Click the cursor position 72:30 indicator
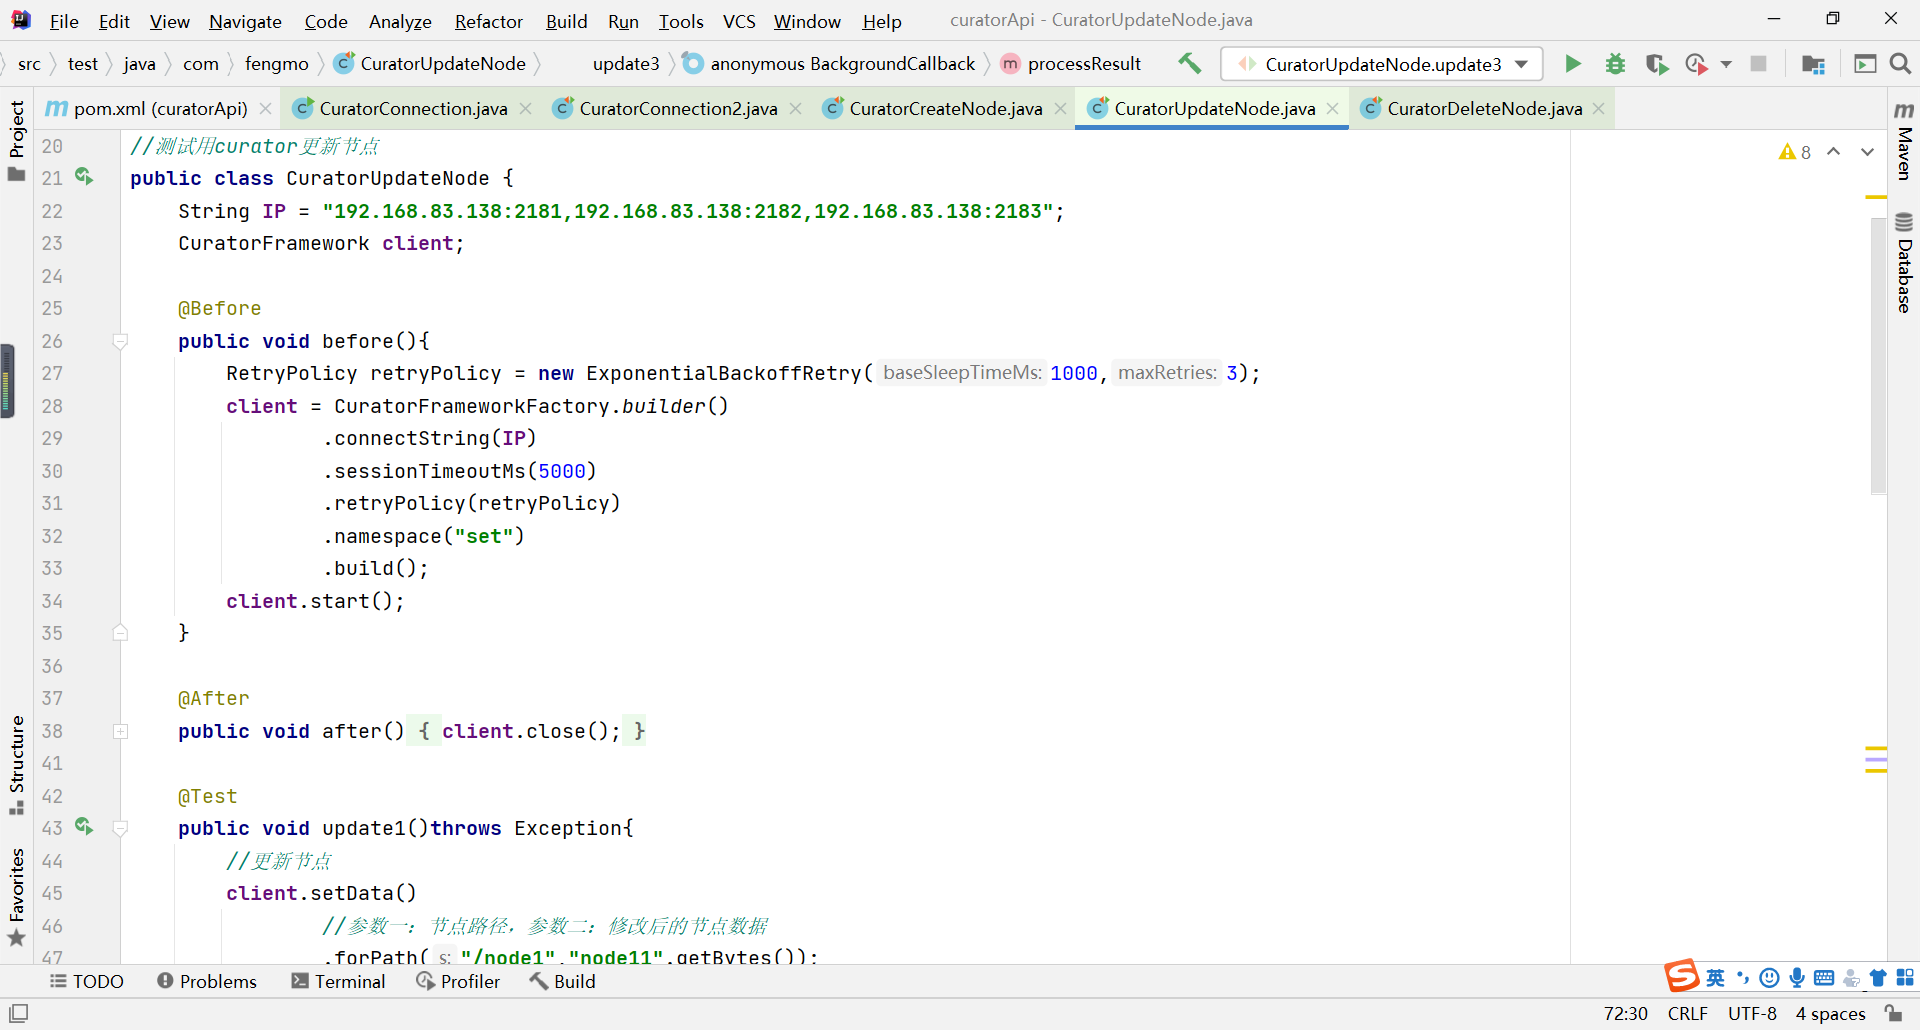 1625,1013
